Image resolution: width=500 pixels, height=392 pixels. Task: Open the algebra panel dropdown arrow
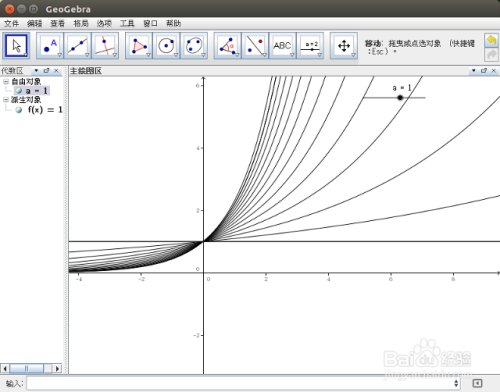click(36, 71)
